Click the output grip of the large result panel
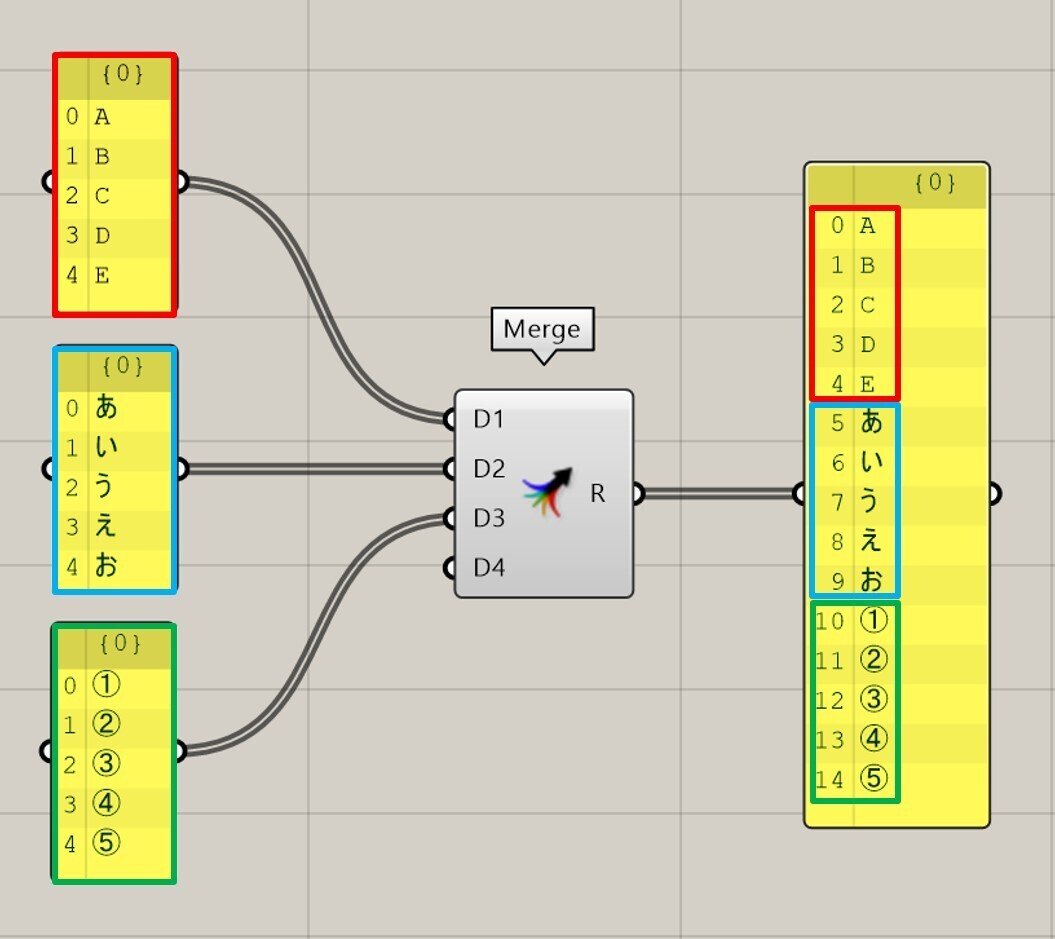The image size is (1055, 939). click(x=996, y=493)
